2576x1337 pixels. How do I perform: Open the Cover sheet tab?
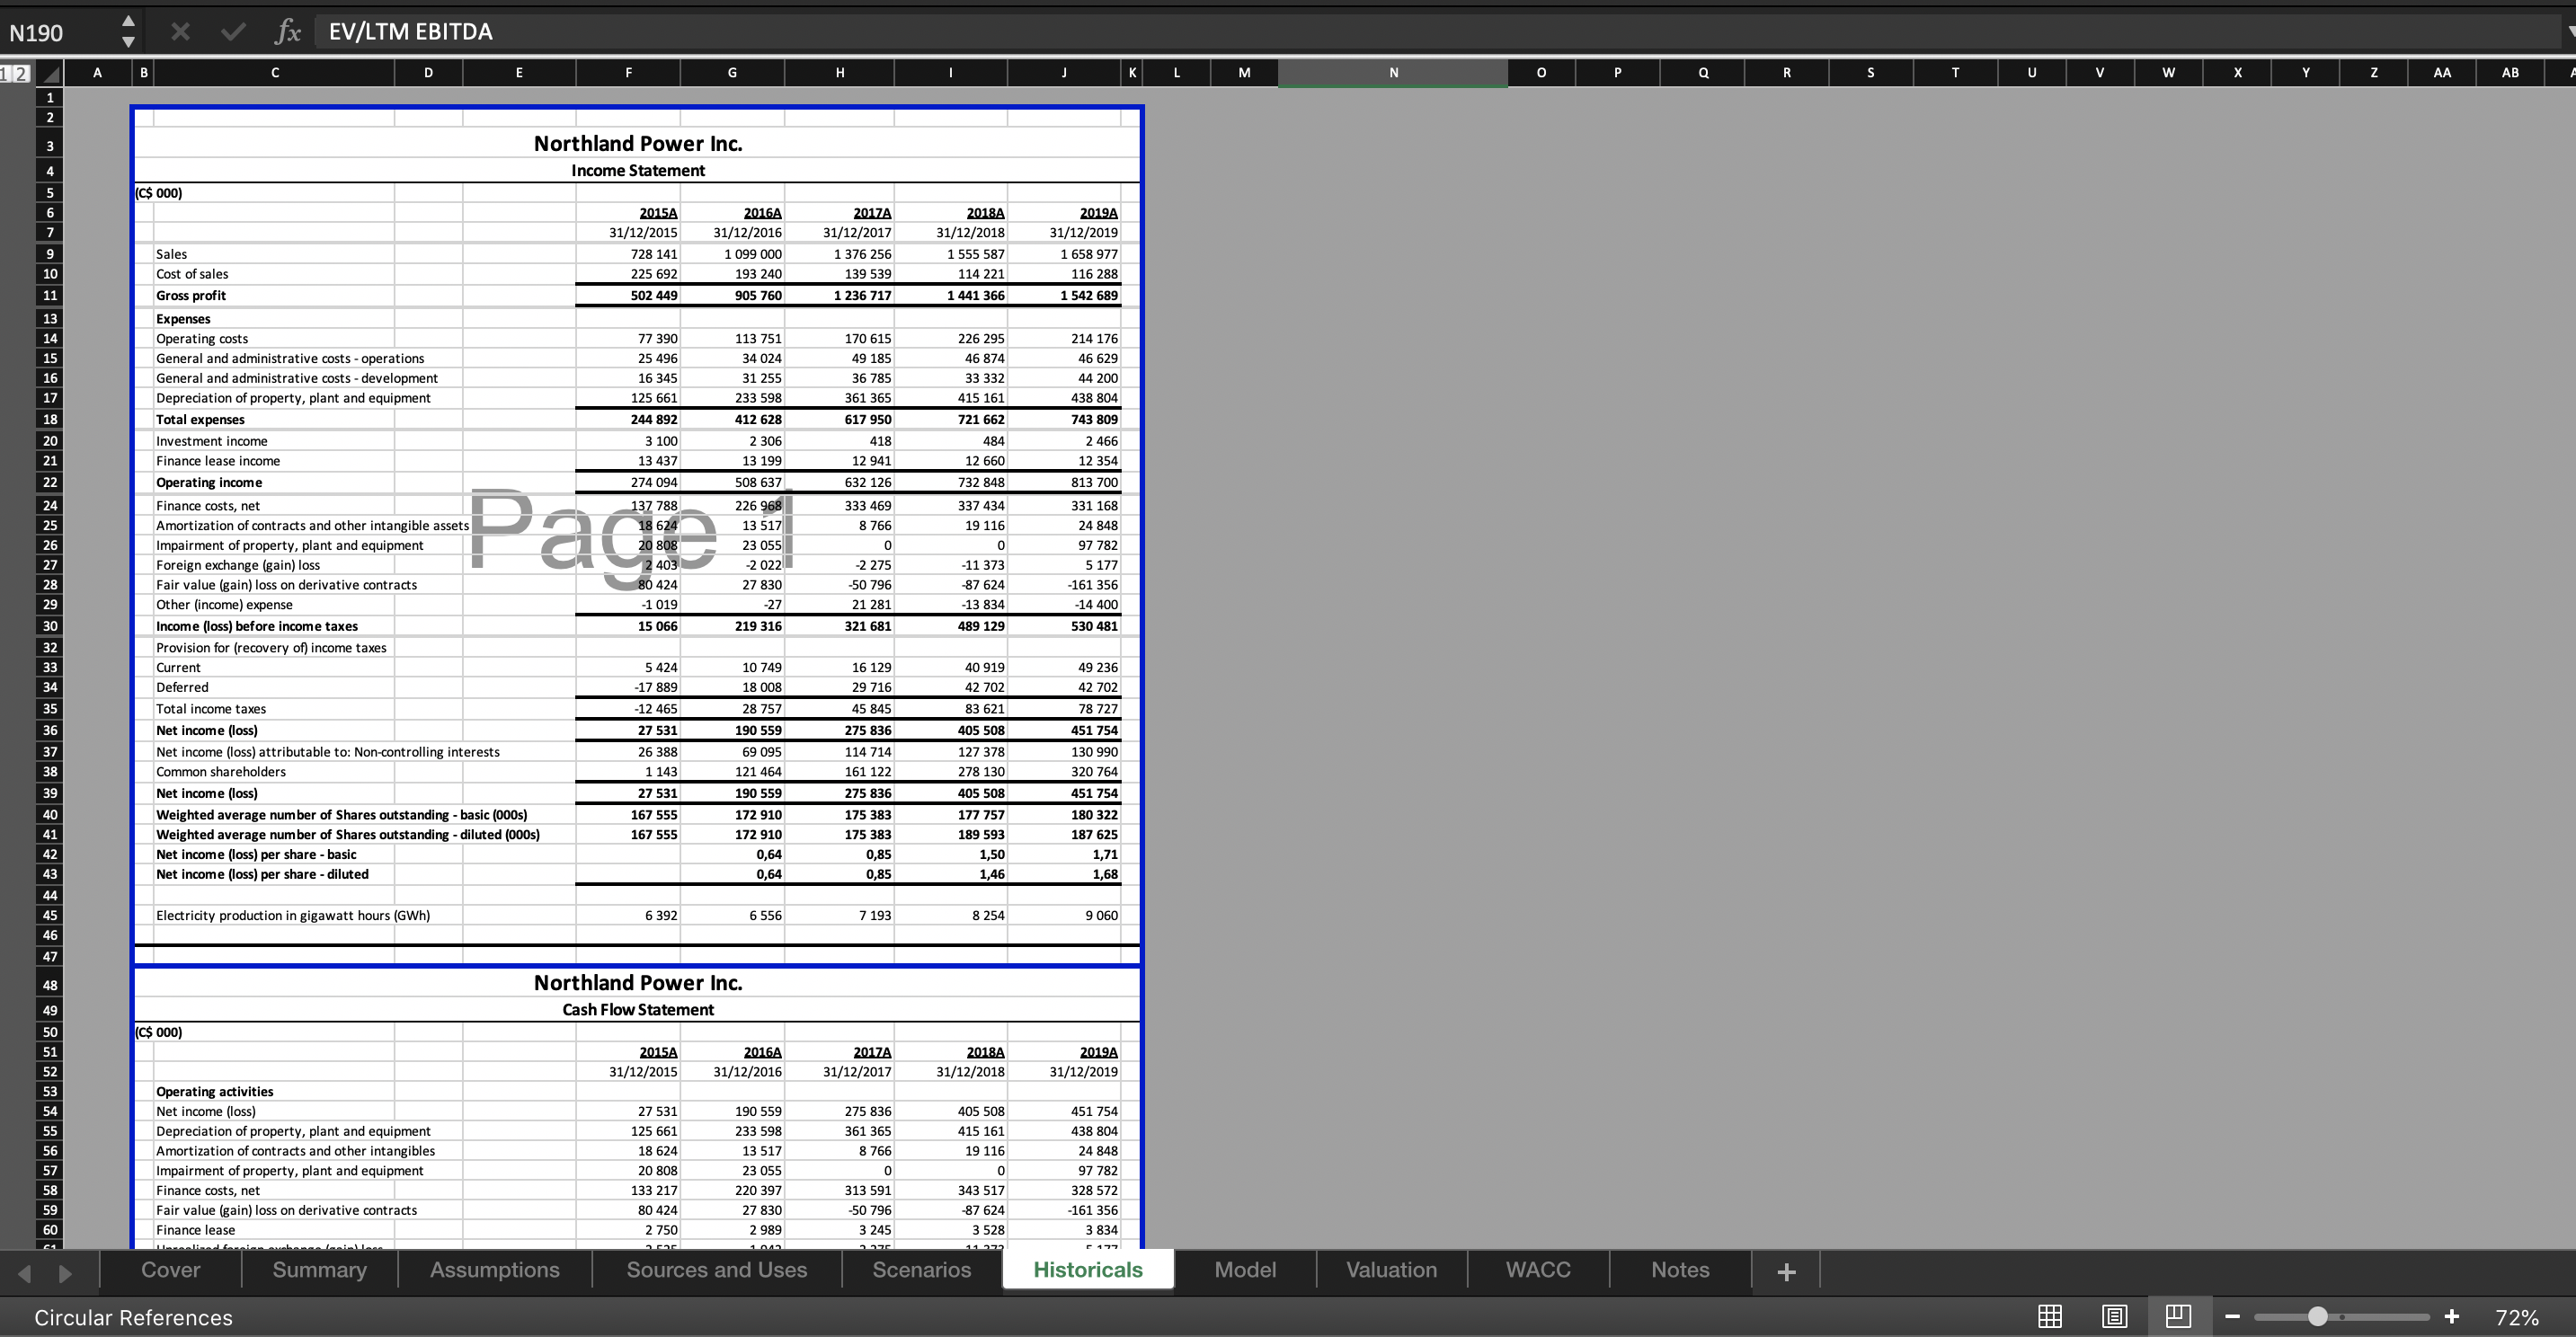tap(171, 1270)
